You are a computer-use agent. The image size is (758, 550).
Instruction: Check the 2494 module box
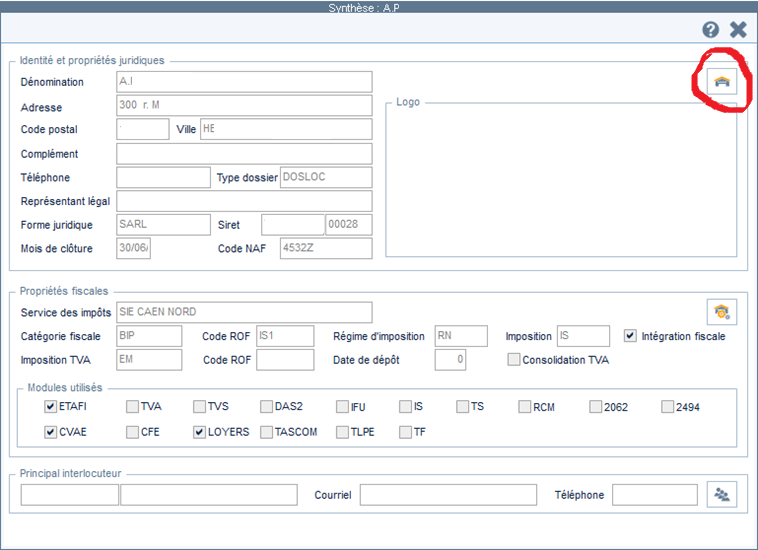[x=668, y=406]
